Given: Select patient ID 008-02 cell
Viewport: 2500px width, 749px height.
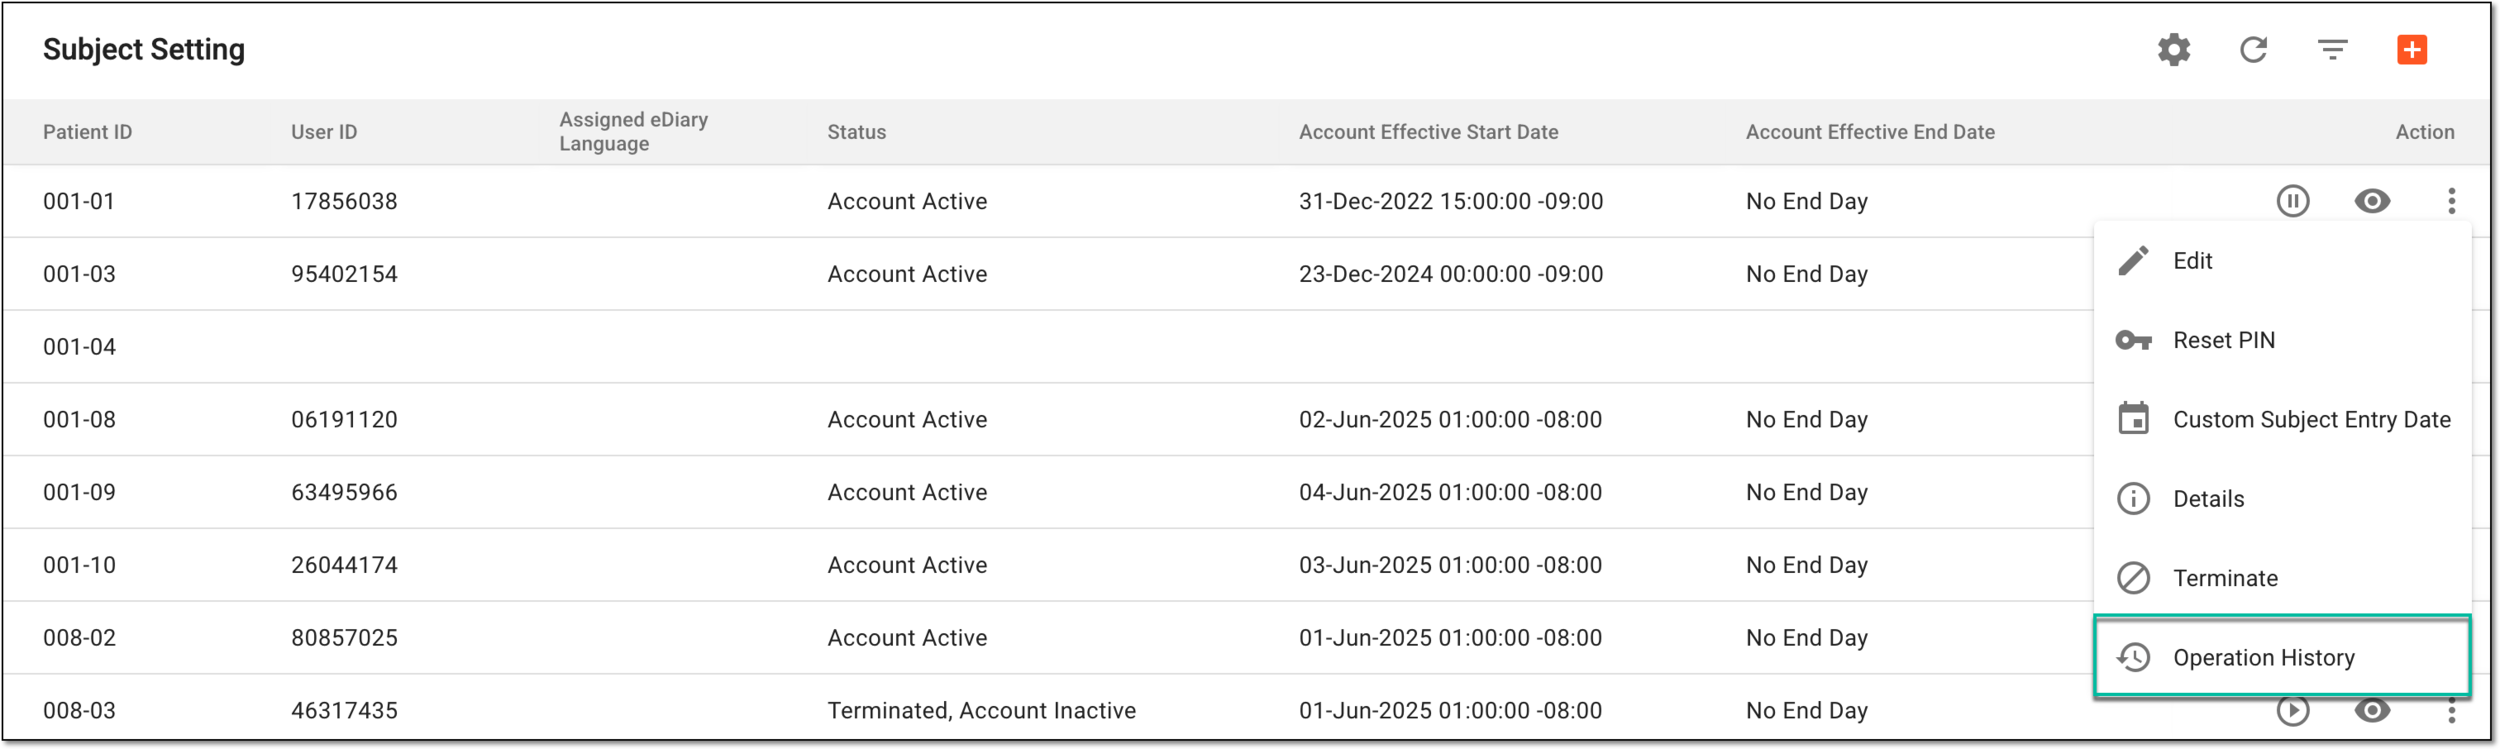Looking at the screenshot, I should coord(79,638).
